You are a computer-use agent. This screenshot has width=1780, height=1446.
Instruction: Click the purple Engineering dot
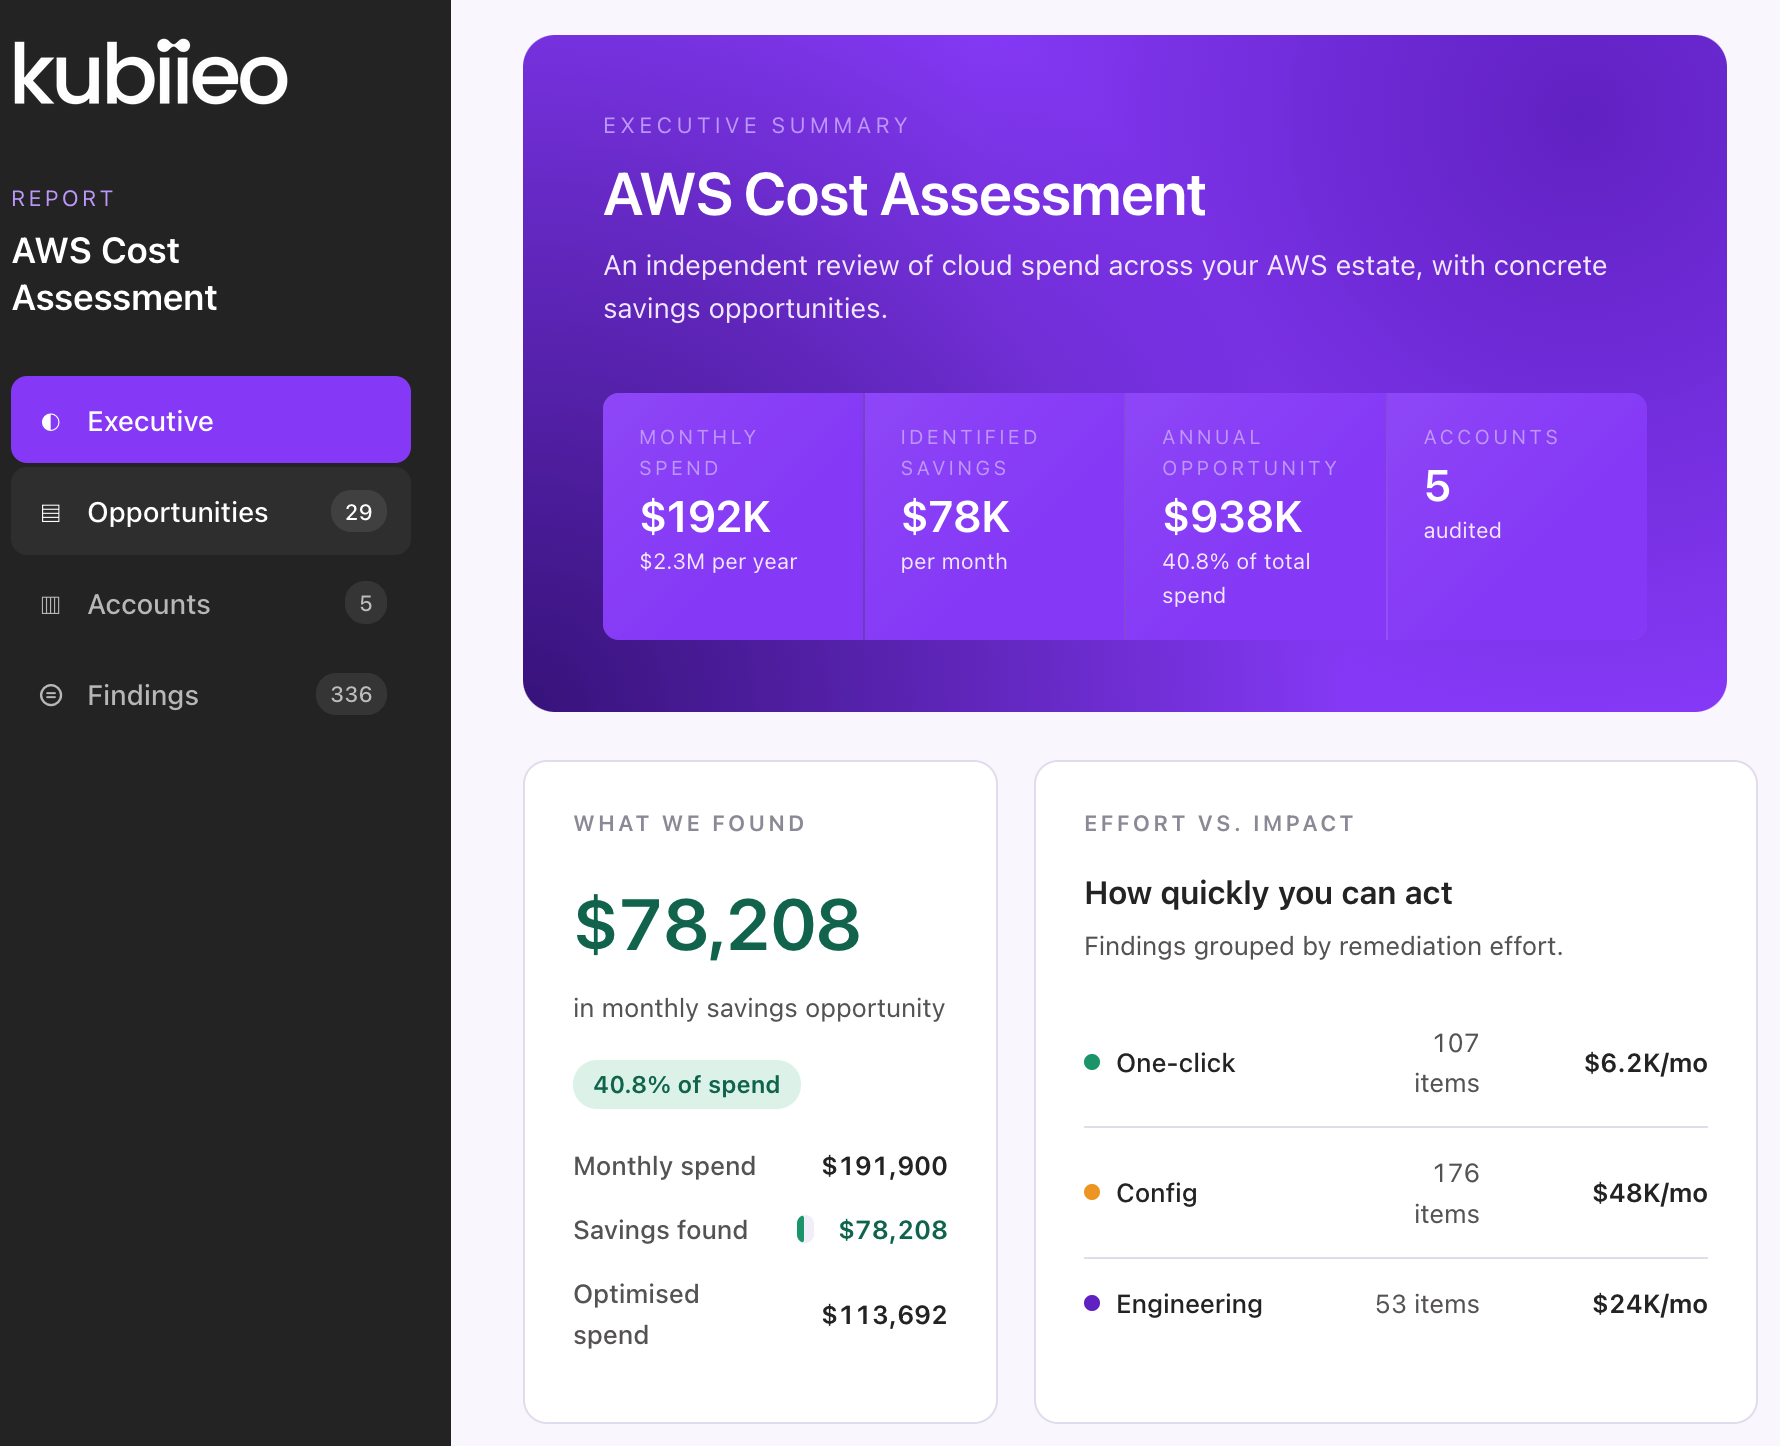pyautogui.click(x=1092, y=1303)
